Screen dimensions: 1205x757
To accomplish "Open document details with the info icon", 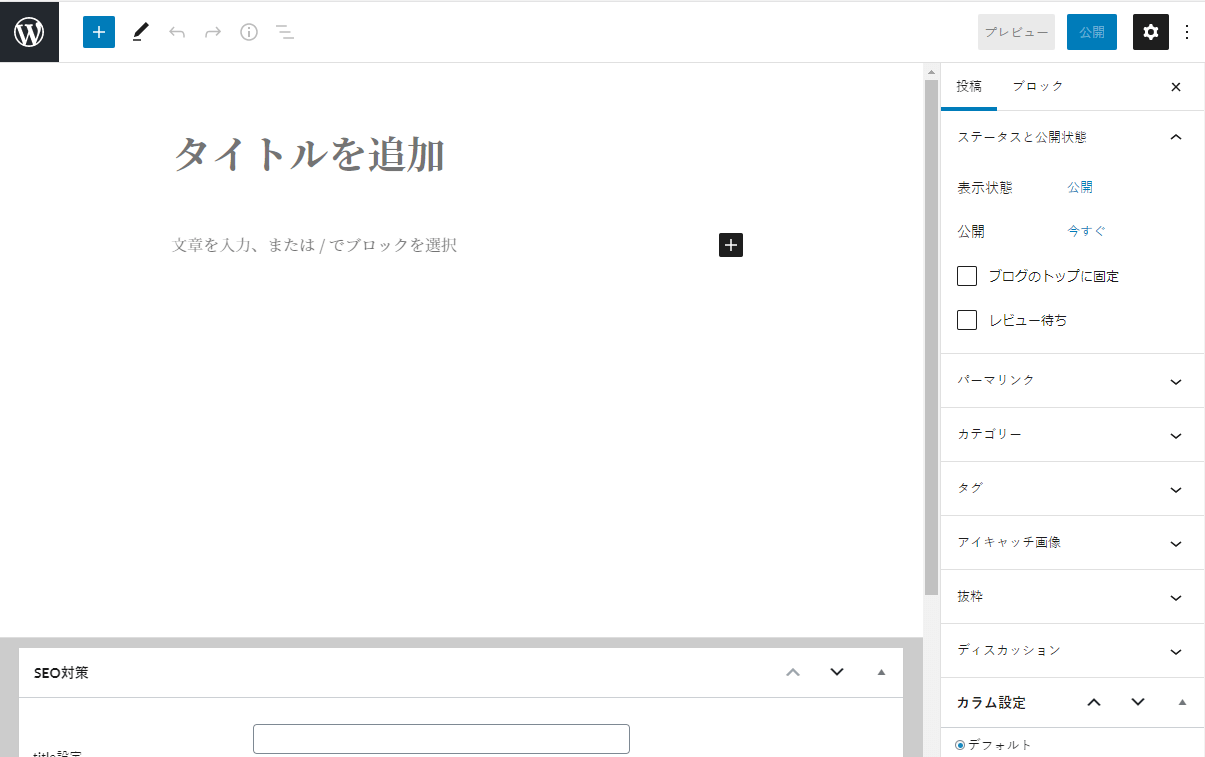I will [249, 31].
